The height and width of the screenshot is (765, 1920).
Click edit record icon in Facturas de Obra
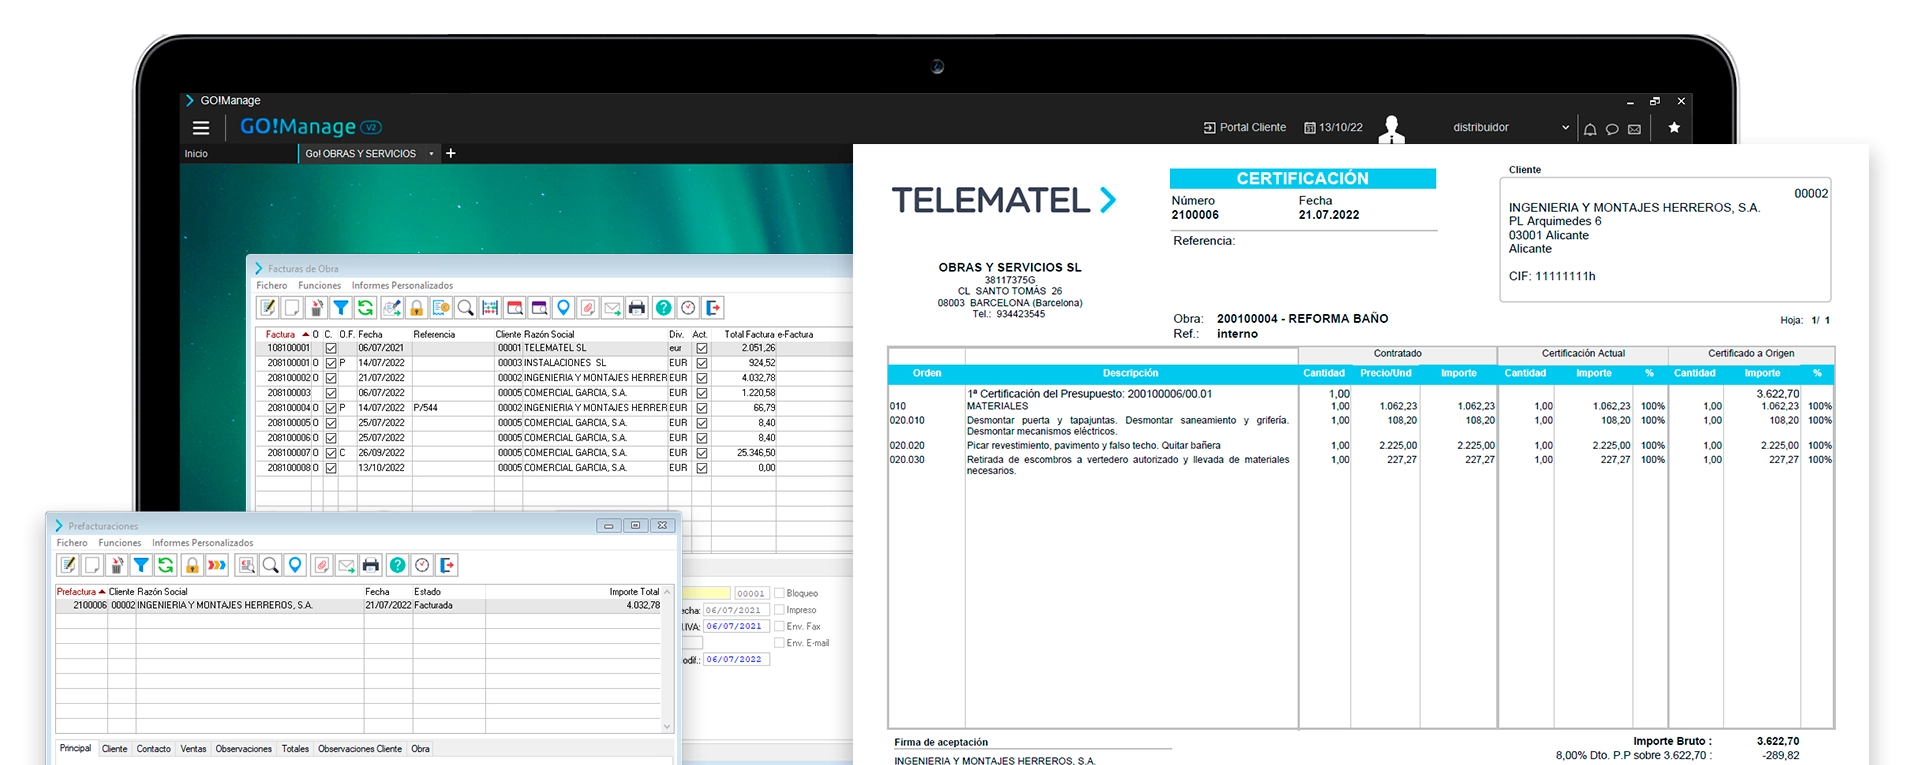(x=267, y=308)
